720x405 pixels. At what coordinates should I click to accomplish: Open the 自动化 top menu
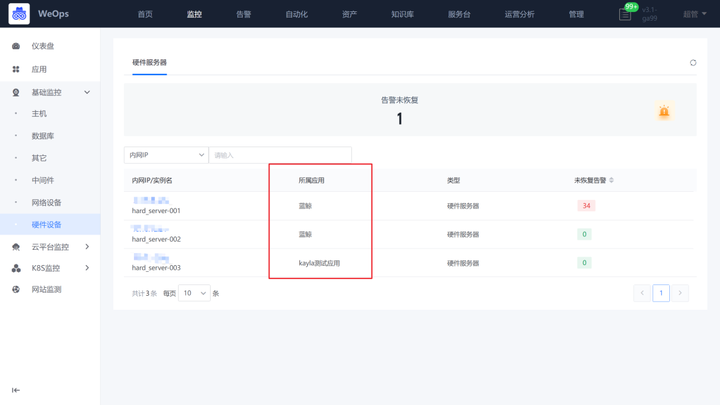click(x=297, y=14)
